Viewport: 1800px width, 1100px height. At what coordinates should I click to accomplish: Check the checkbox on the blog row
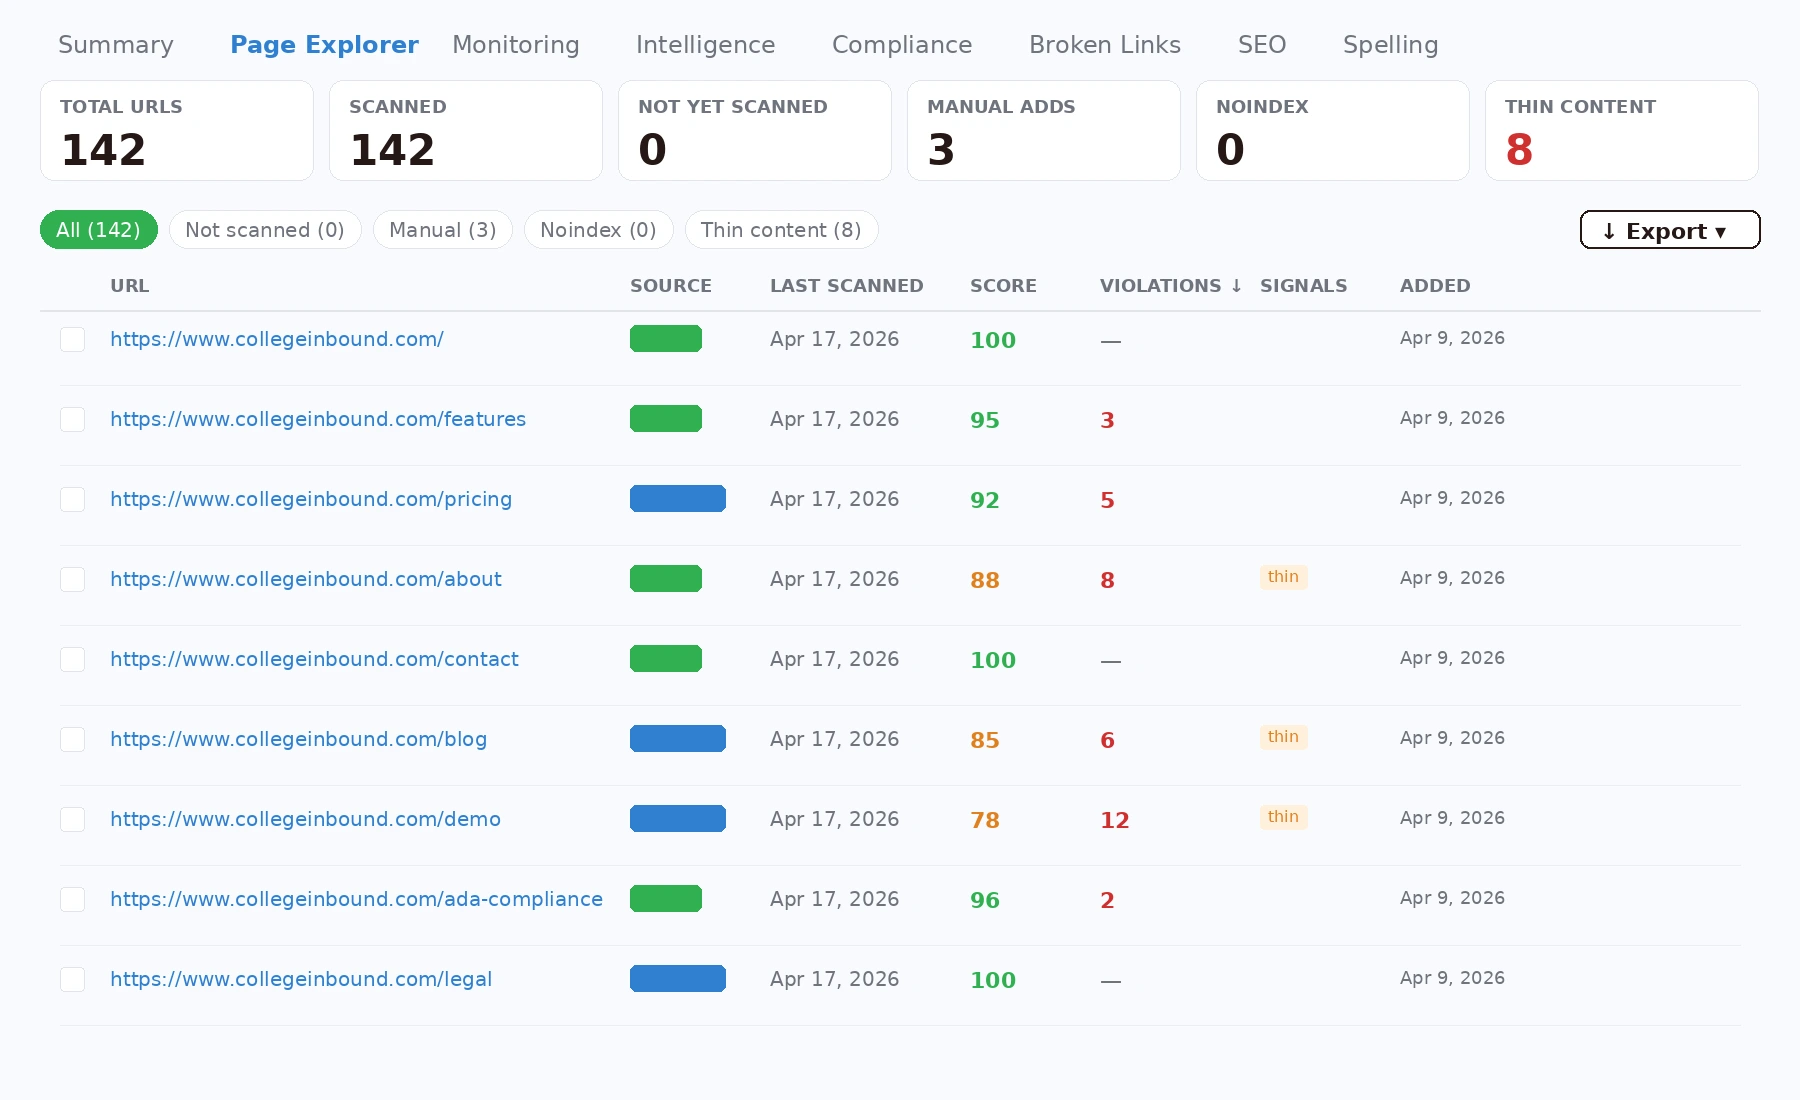73,739
